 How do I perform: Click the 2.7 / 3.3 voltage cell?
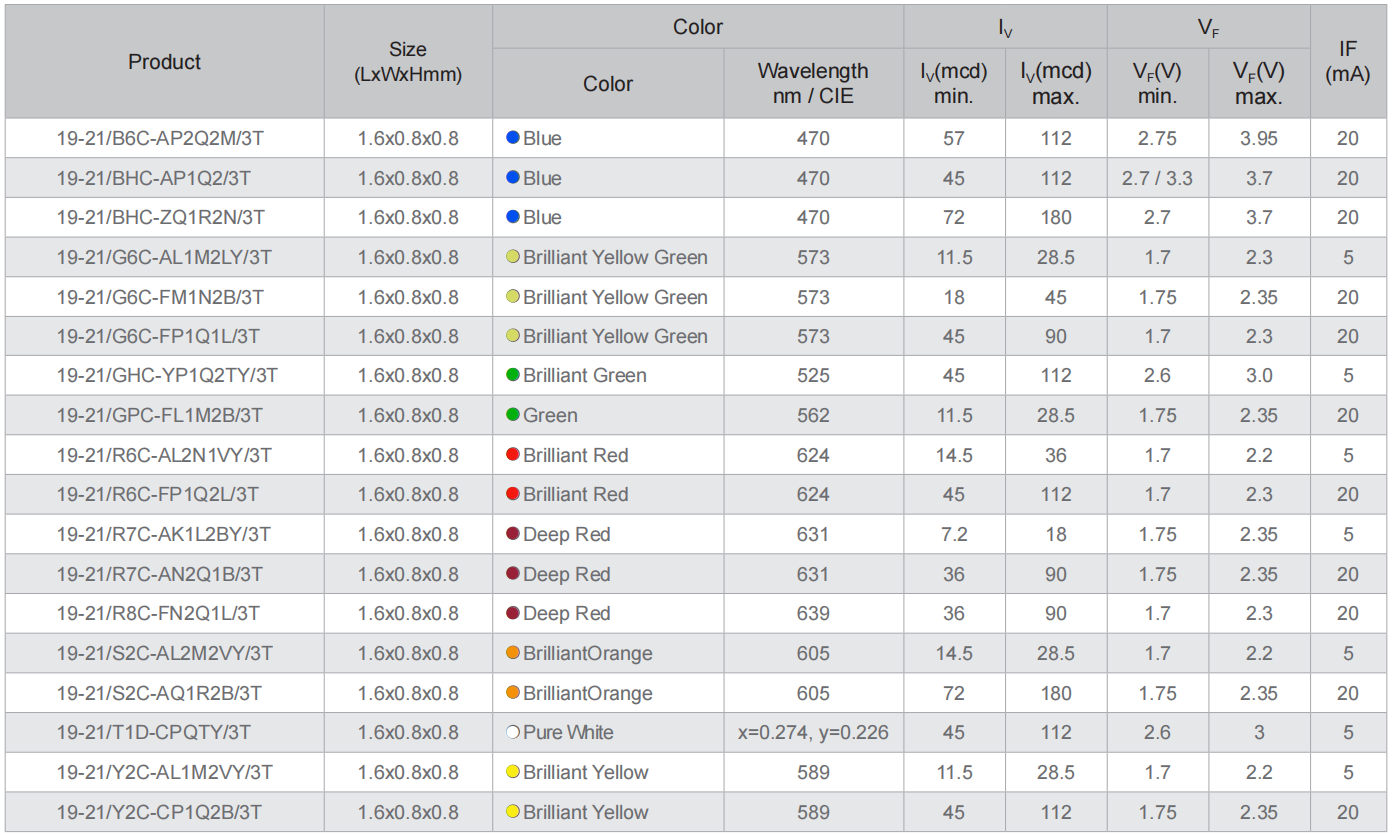1157,178
